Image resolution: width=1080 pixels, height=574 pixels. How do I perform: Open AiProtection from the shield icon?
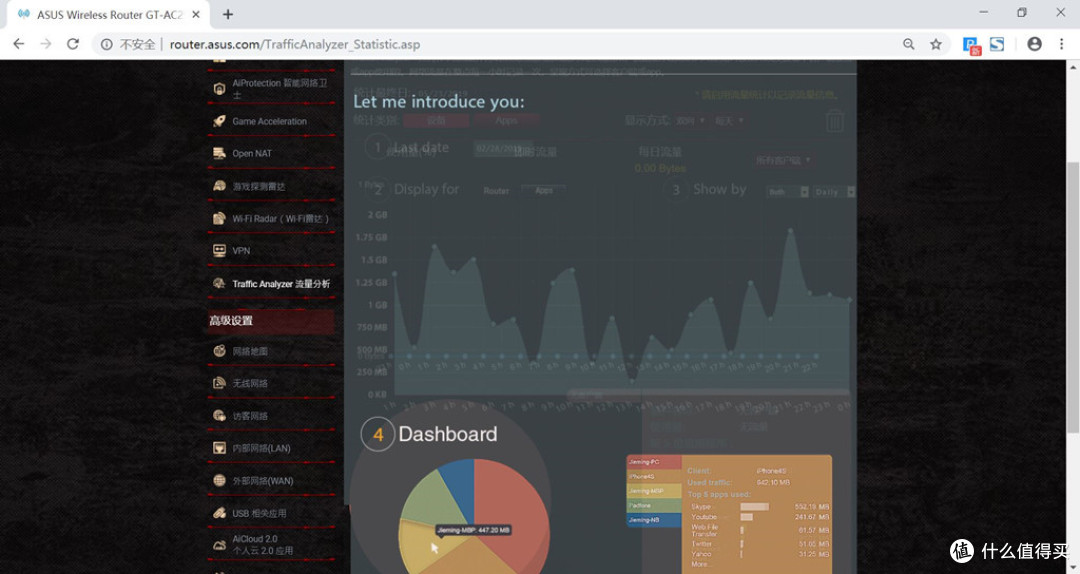[x=219, y=88]
